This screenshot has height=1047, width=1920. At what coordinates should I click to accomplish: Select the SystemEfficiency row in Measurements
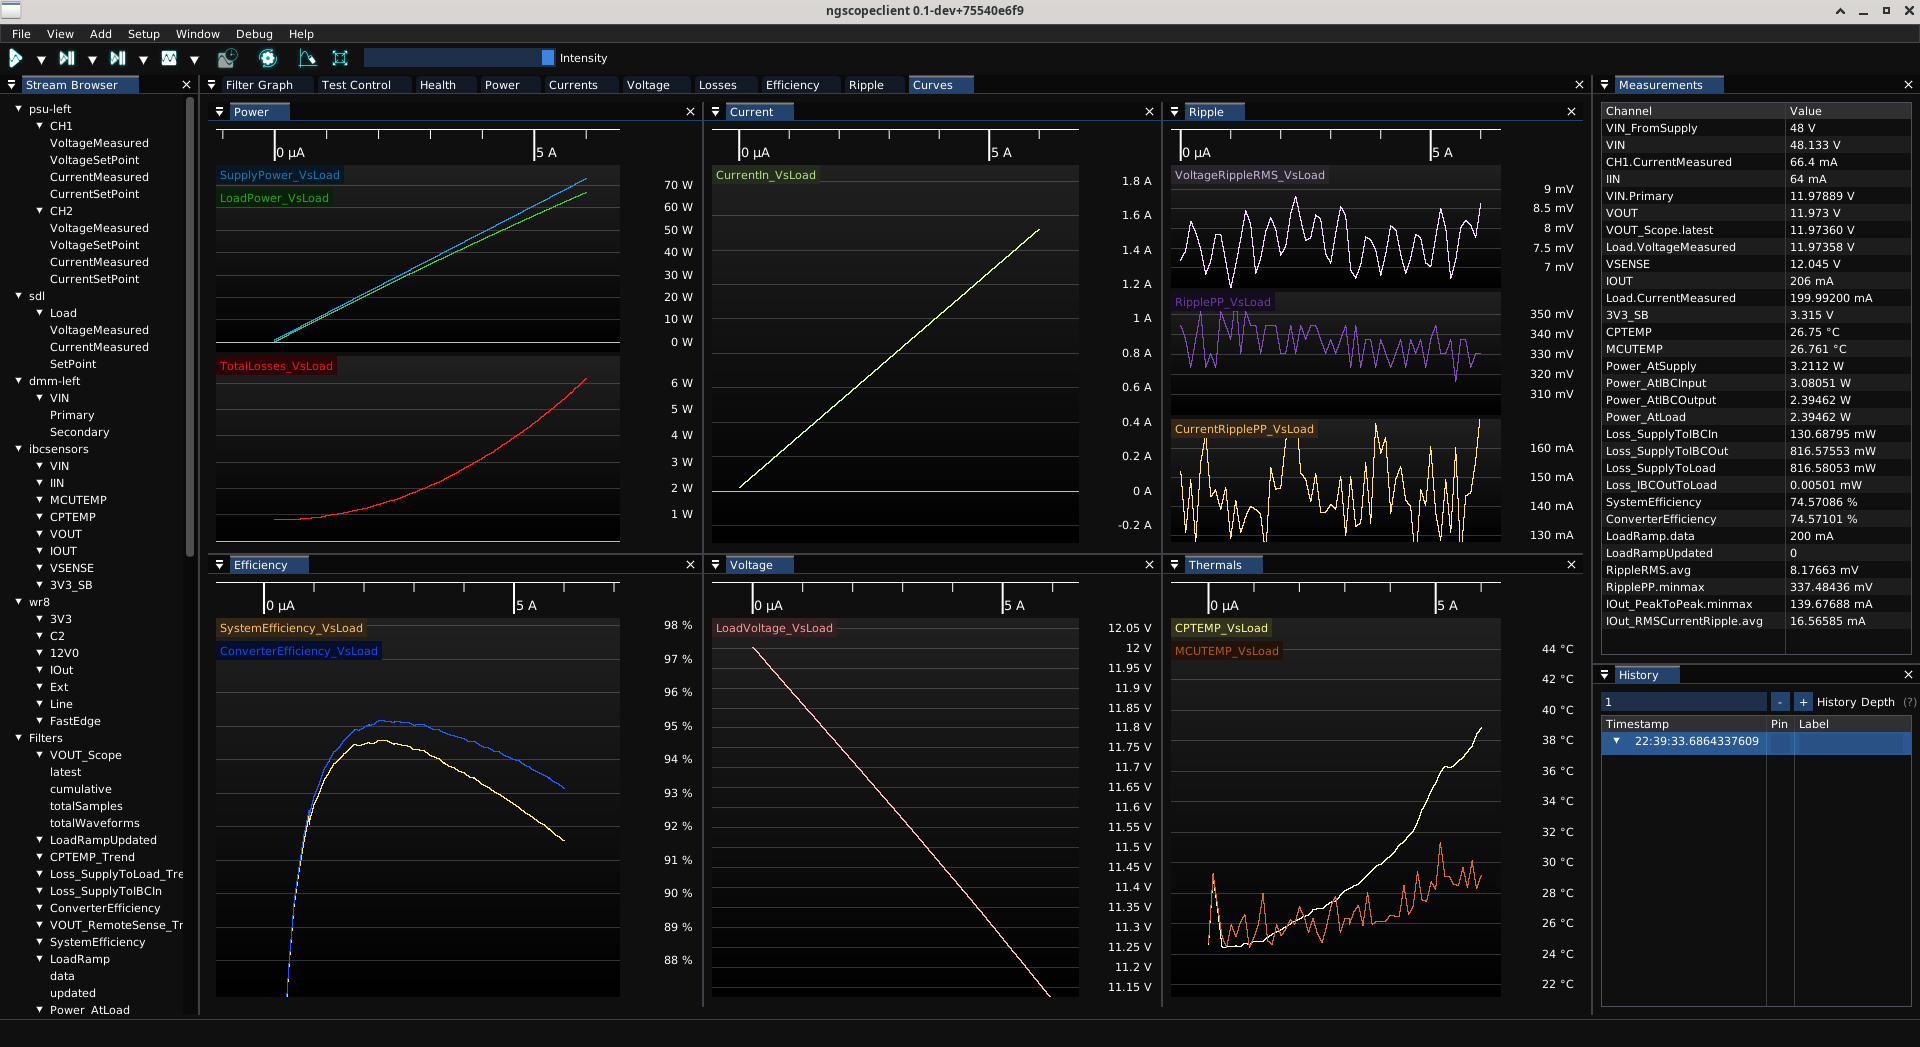(x=1756, y=502)
